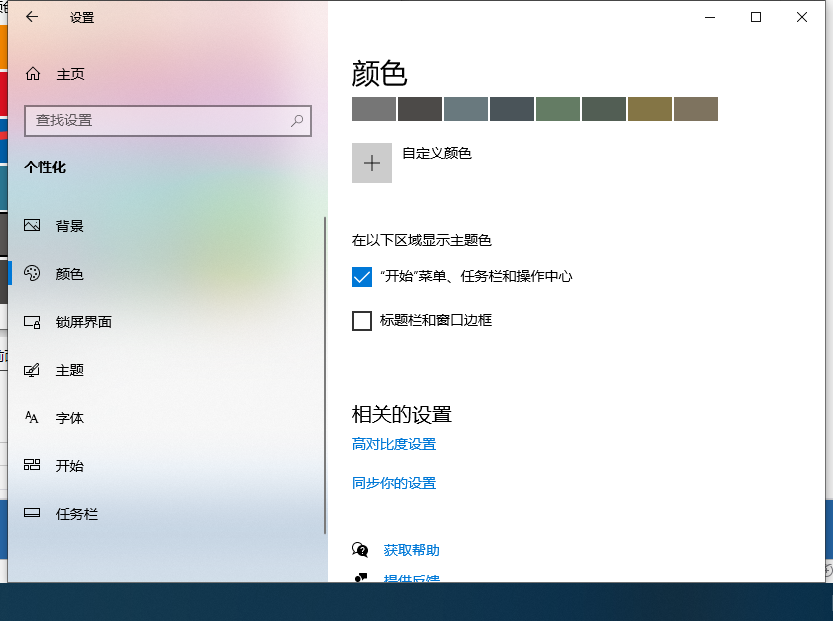
Task: Click the Start menu settings icon
Action: (34, 465)
